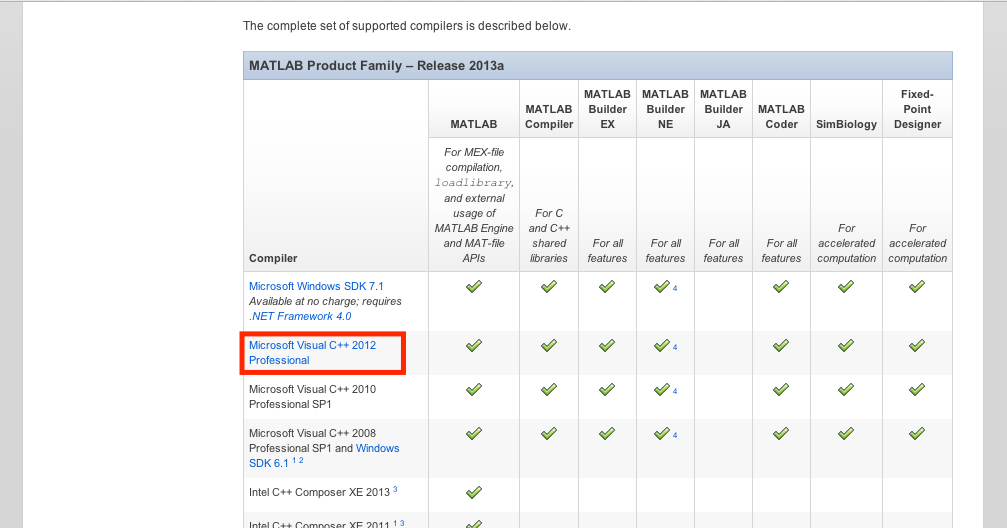Click the 'MATLAB Builder EX' column header

coord(607,109)
